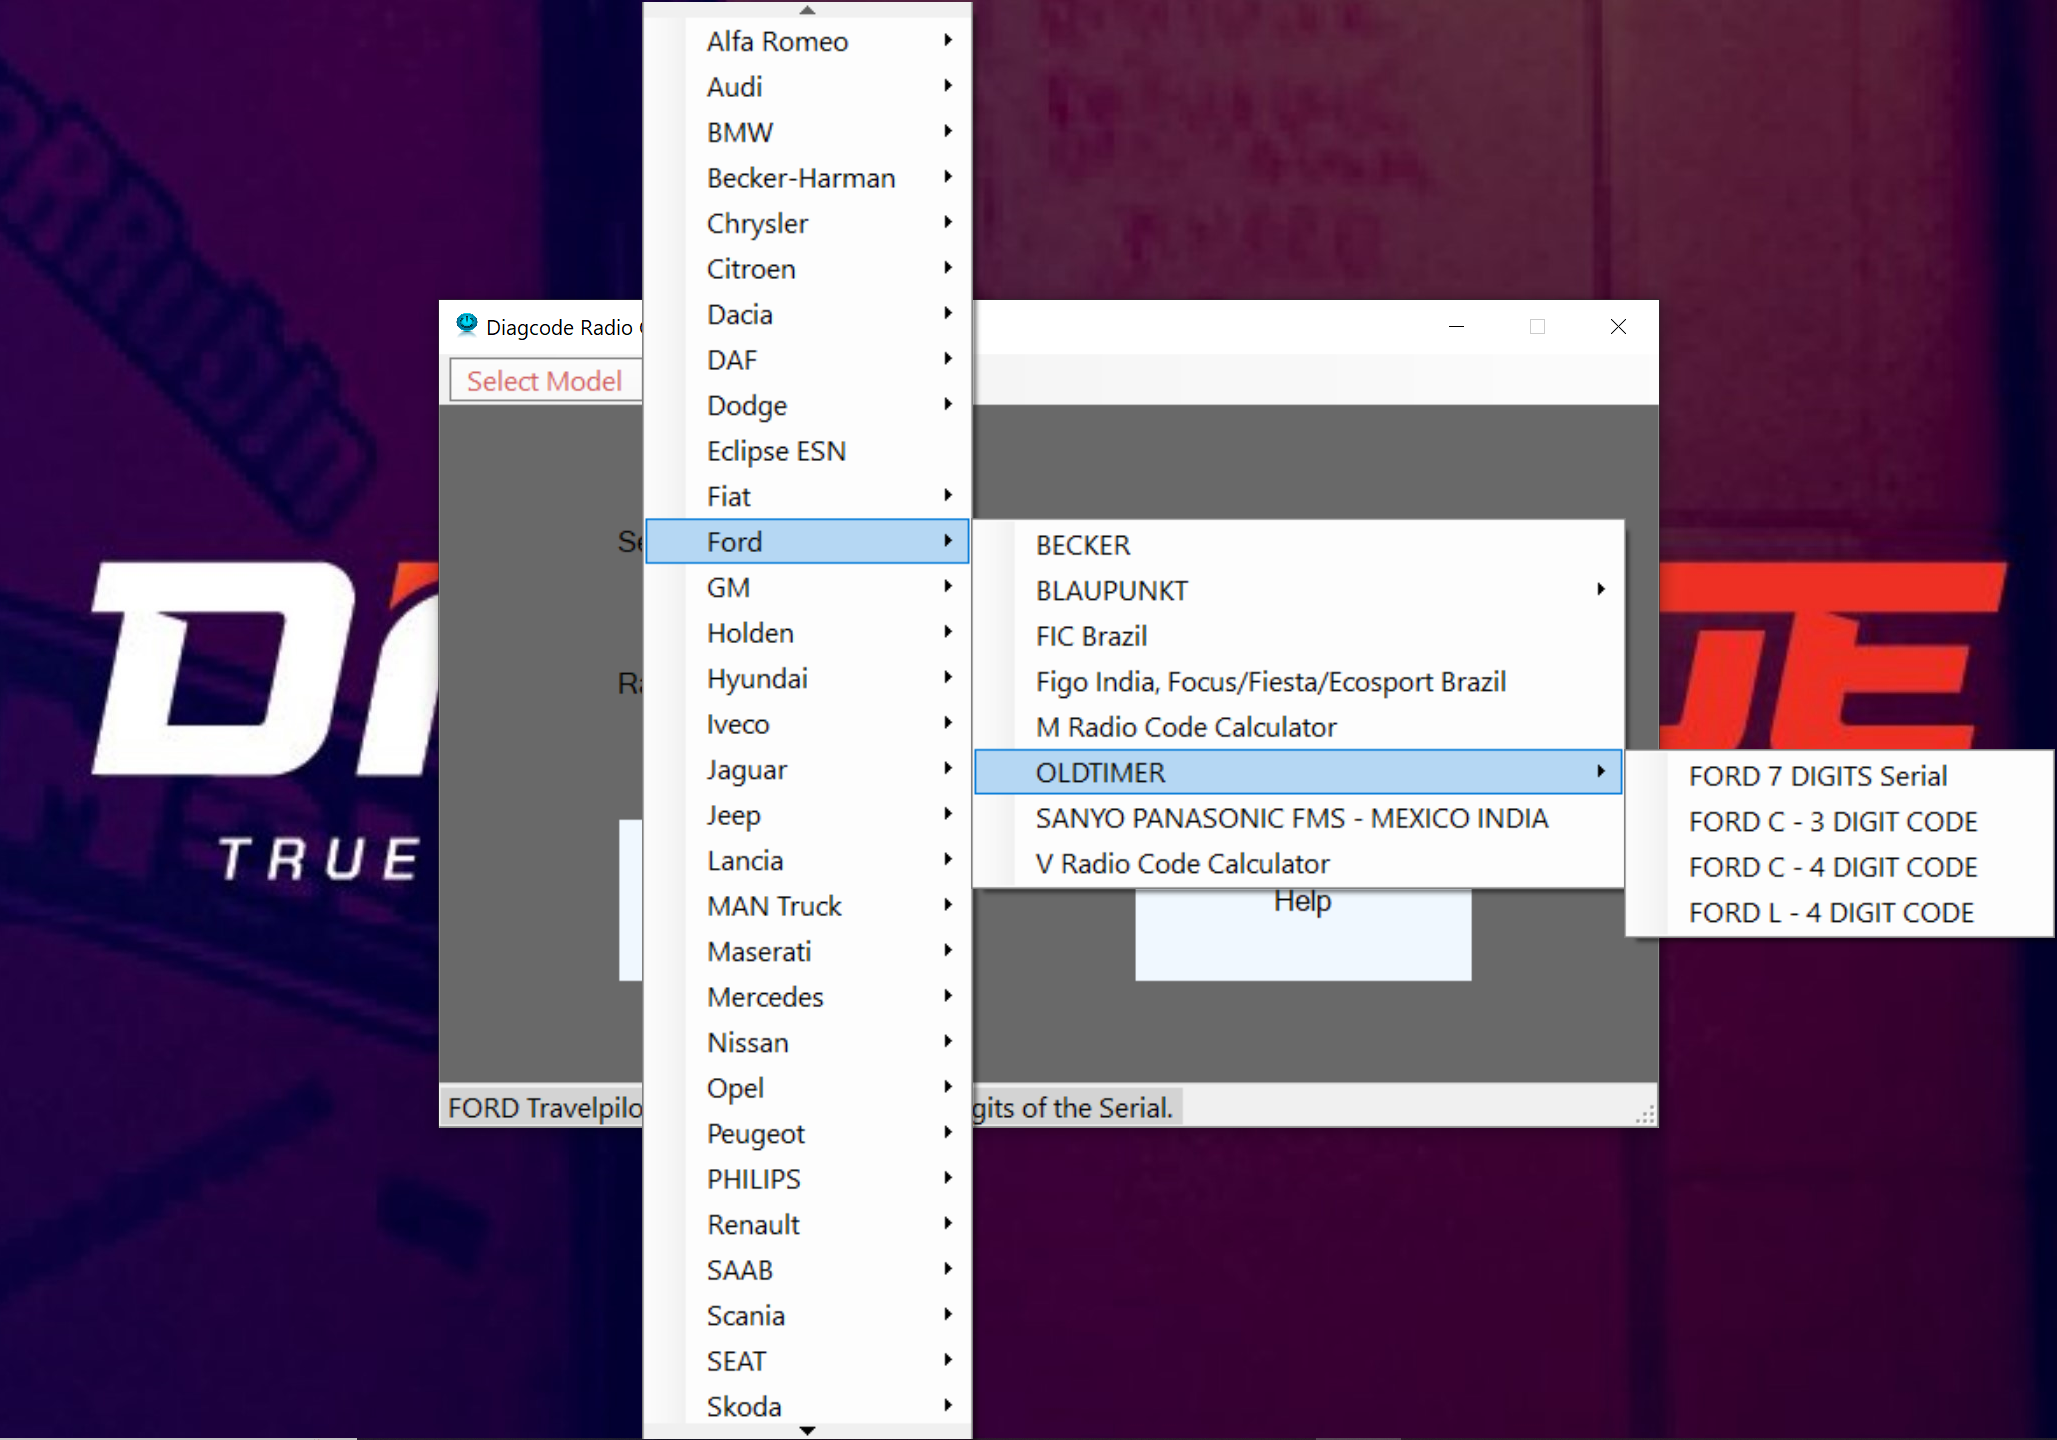Click the Help button
This screenshot has height=1440, width=2057.
pyautogui.click(x=1303, y=933)
